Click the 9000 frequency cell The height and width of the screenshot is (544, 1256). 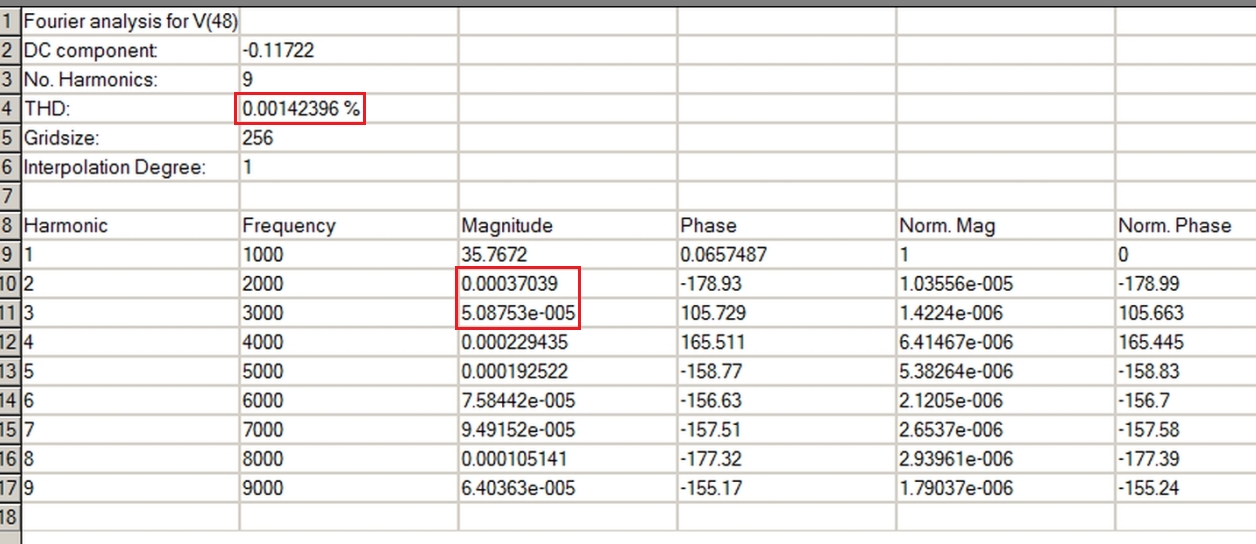click(x=348, y=488)
